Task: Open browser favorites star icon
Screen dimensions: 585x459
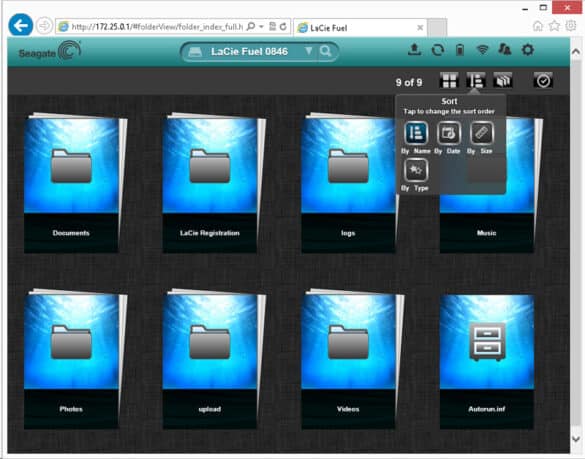Action: pyautogui.click(x=554, y=26)
